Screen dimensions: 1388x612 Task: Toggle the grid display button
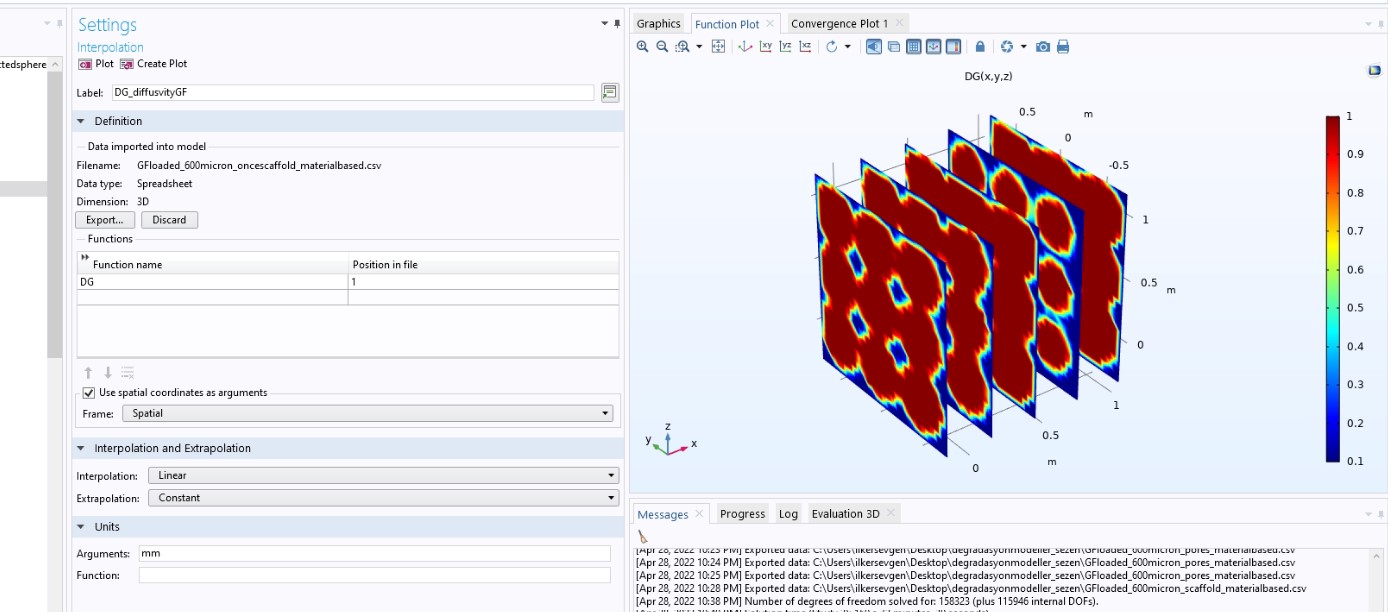click(913, 47)
